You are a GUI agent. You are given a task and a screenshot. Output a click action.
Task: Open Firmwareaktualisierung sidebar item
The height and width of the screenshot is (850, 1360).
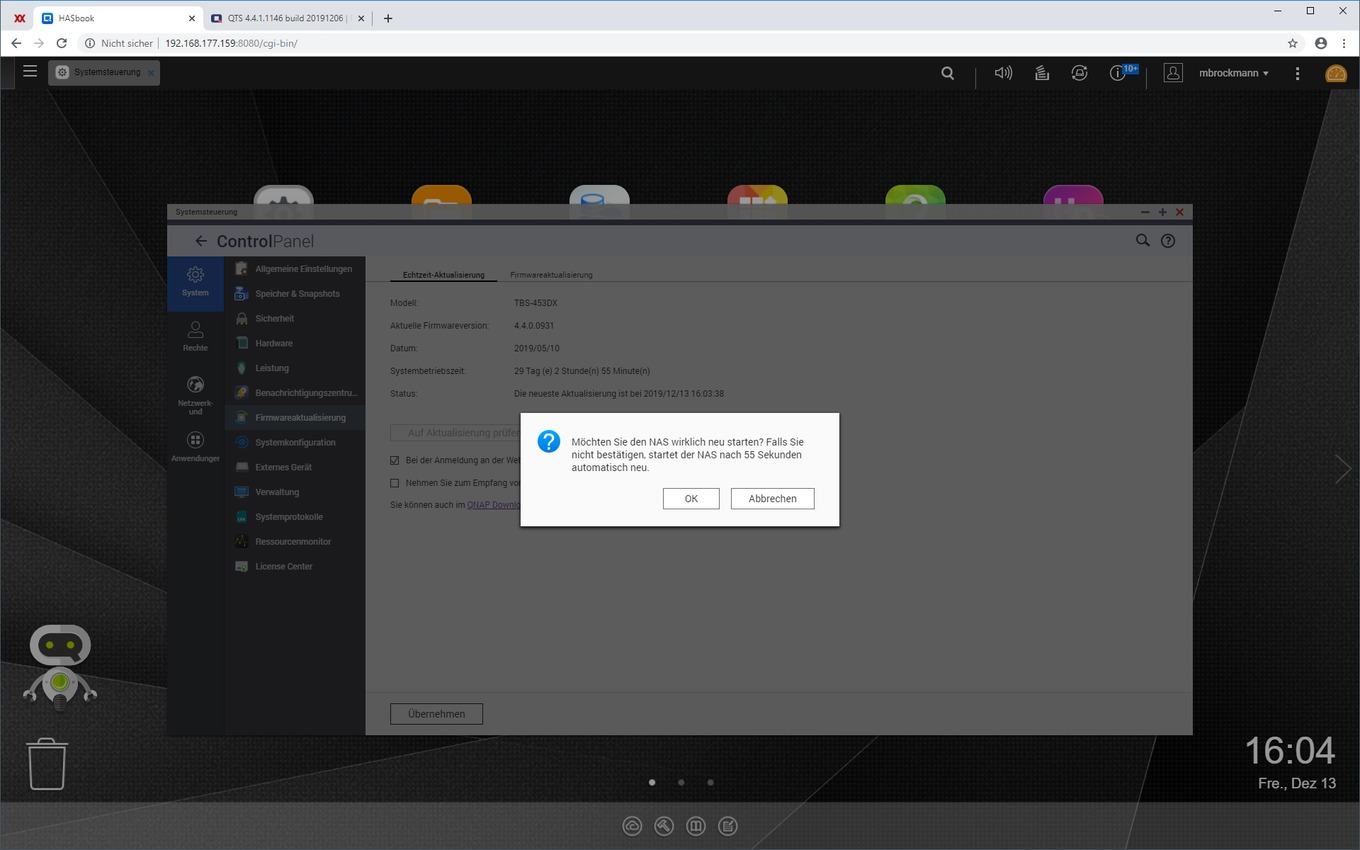[295, 418]
